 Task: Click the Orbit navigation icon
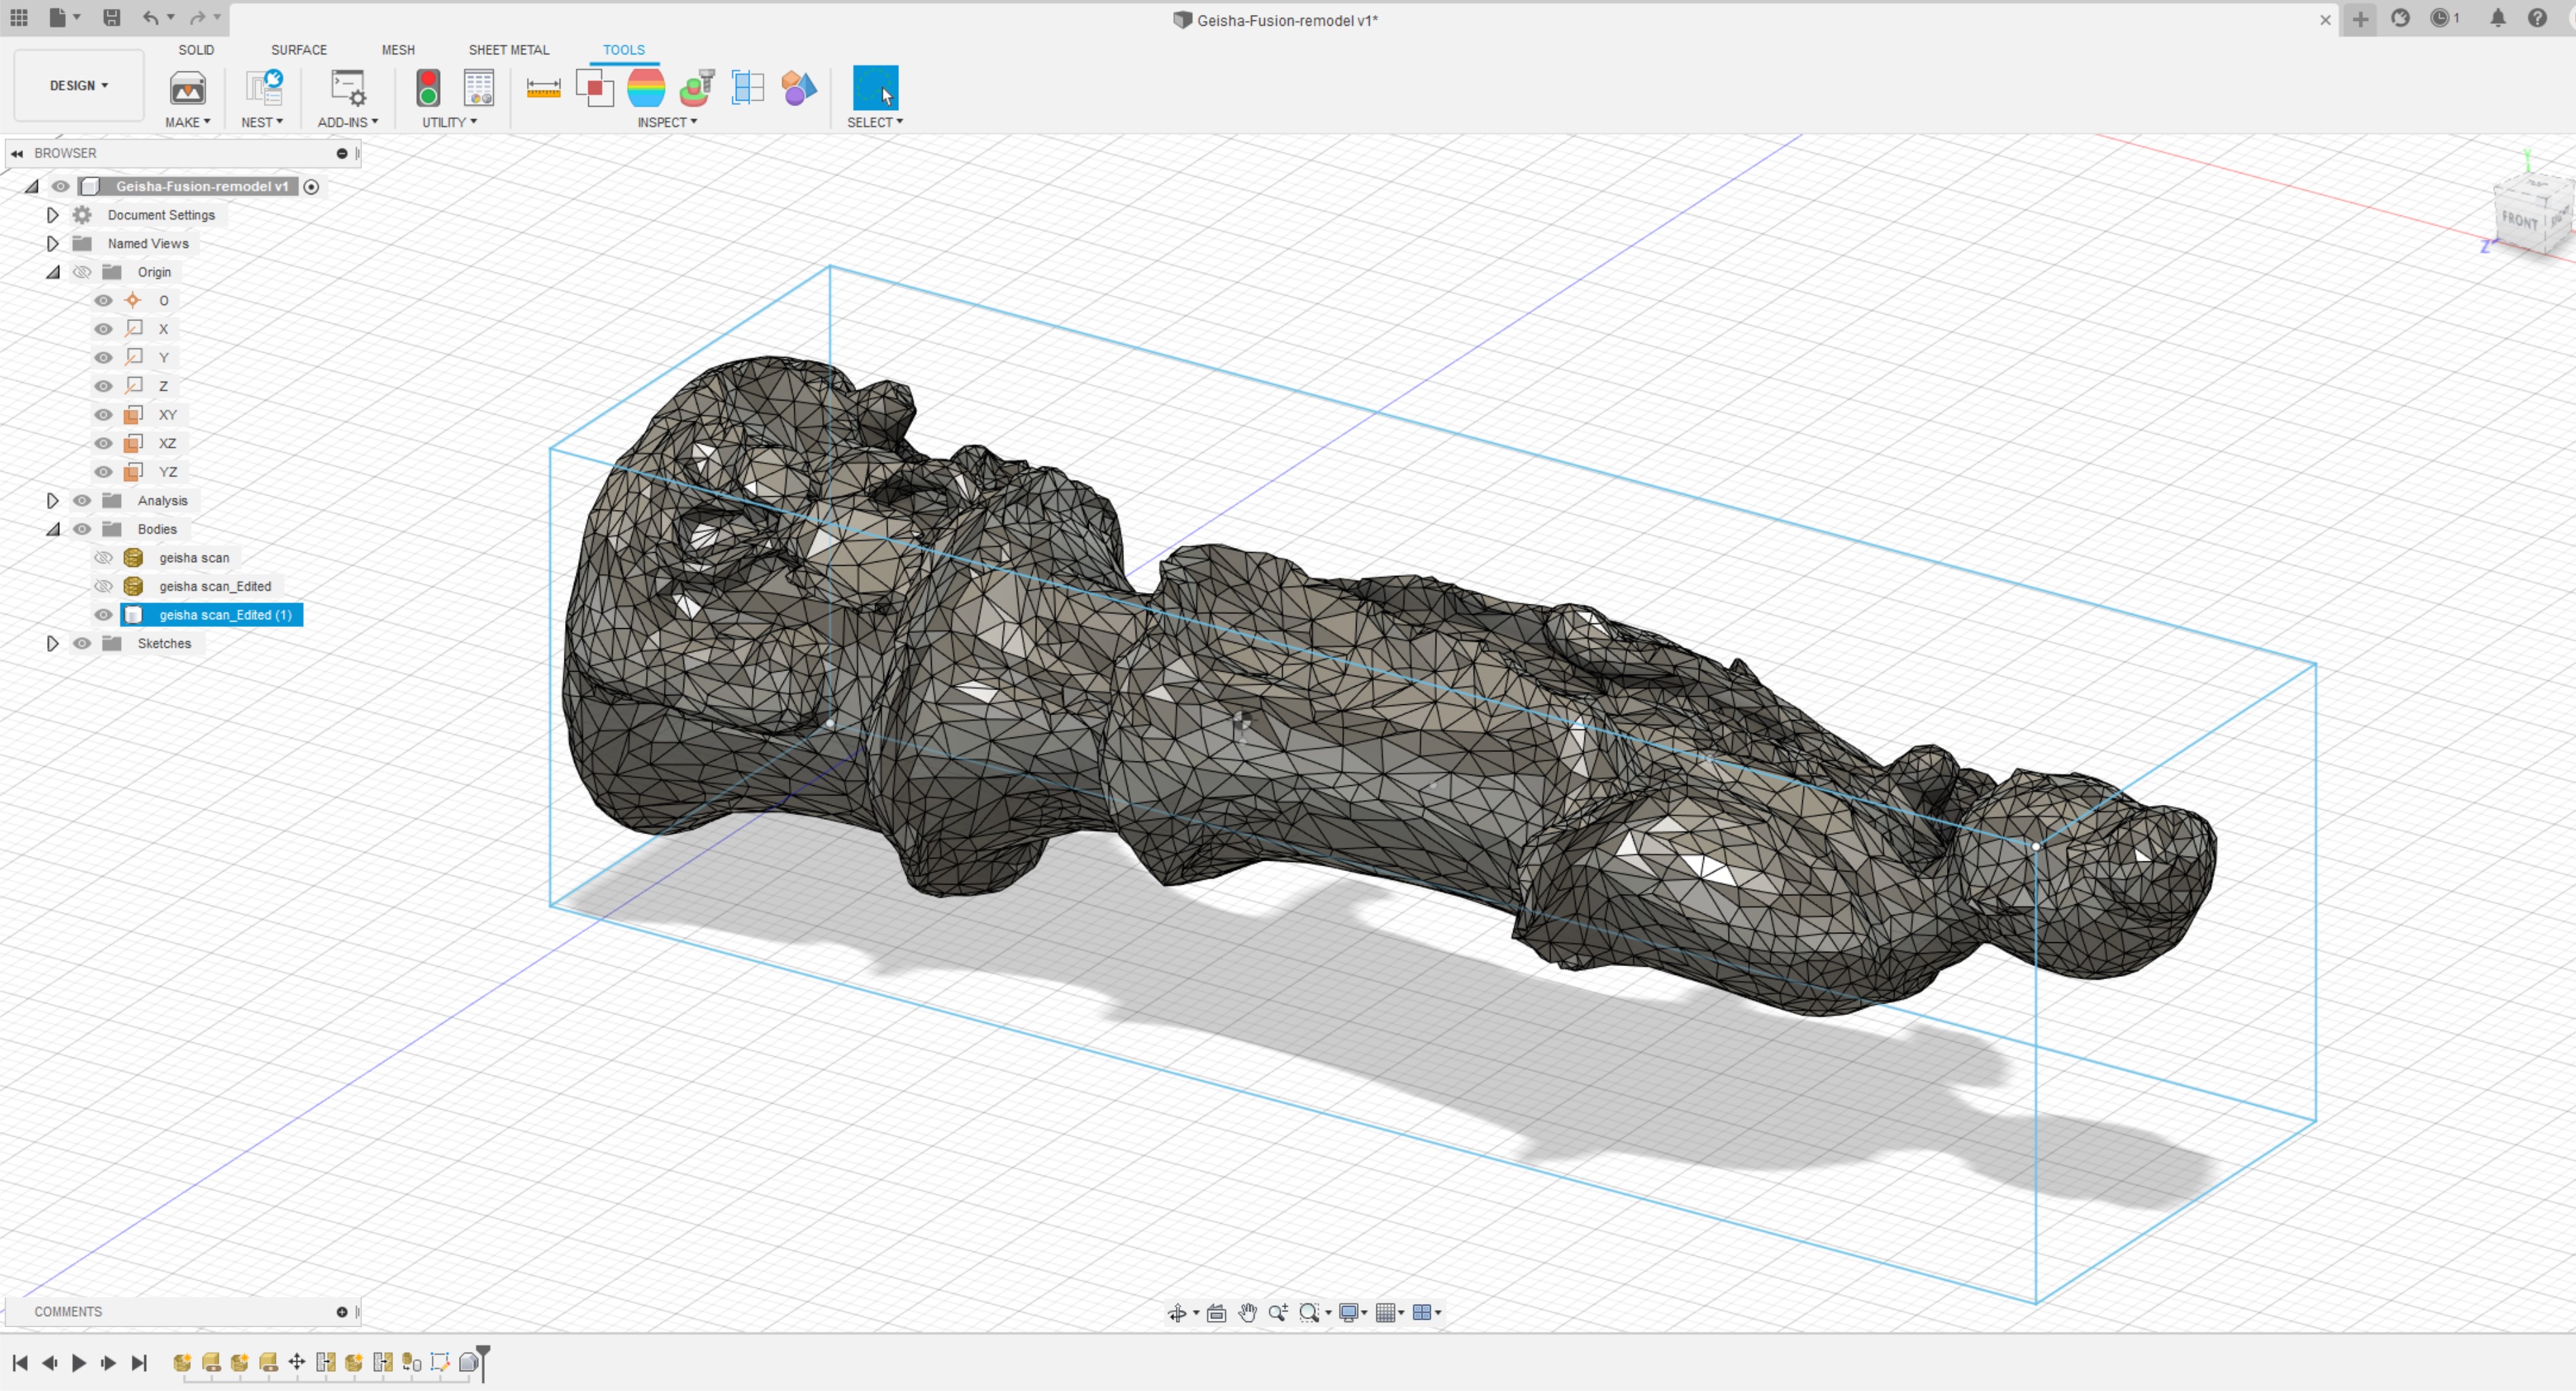(x=1177, y=1313)
